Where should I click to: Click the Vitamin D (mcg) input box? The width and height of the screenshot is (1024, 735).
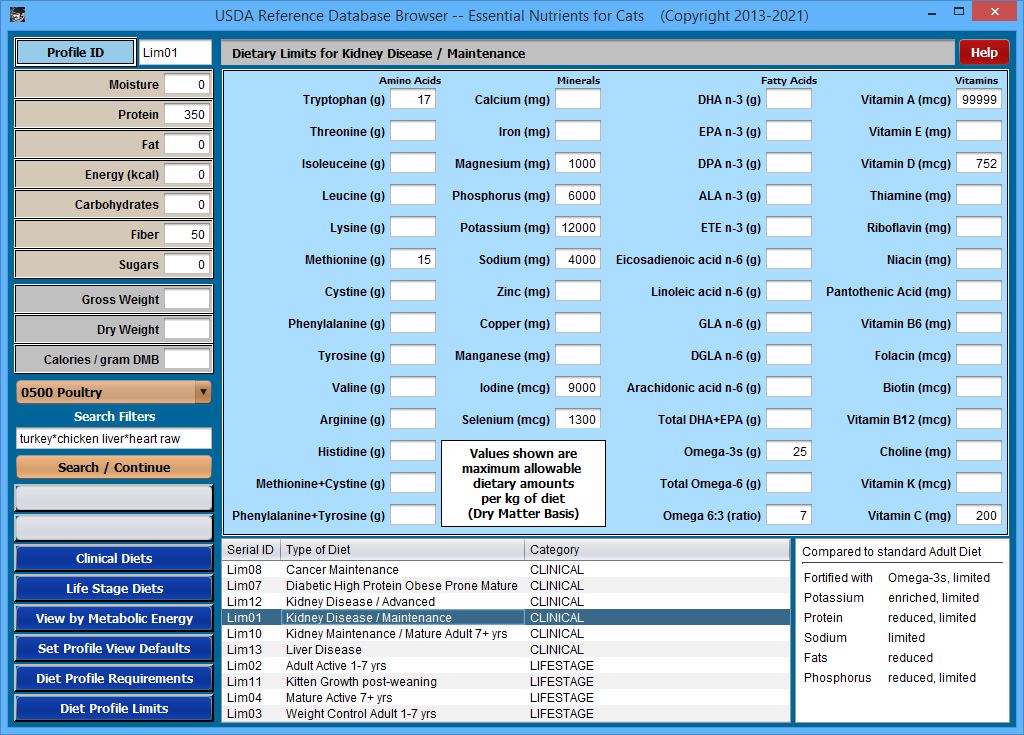point(978,164)
